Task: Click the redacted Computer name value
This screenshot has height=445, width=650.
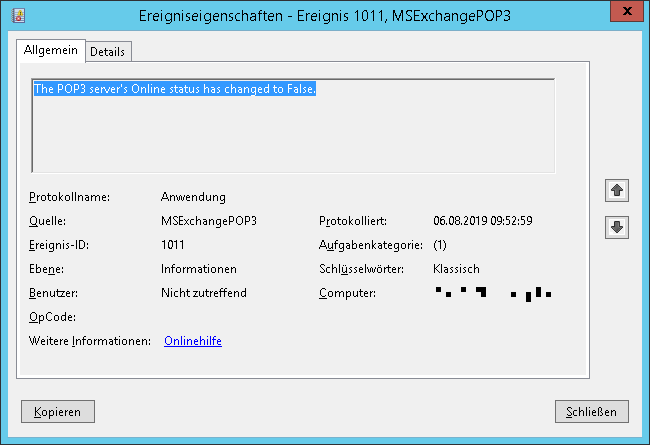Action: point(492,293)
